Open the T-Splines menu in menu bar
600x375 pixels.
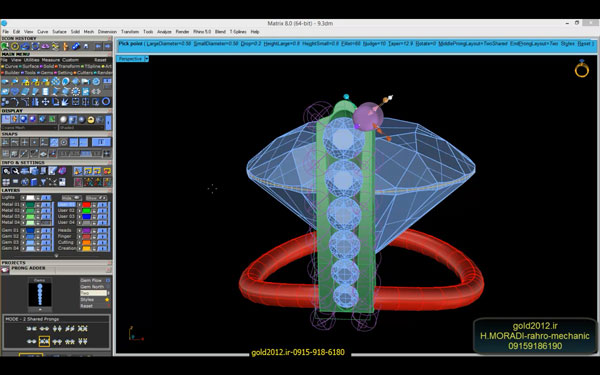pos(238,32)
